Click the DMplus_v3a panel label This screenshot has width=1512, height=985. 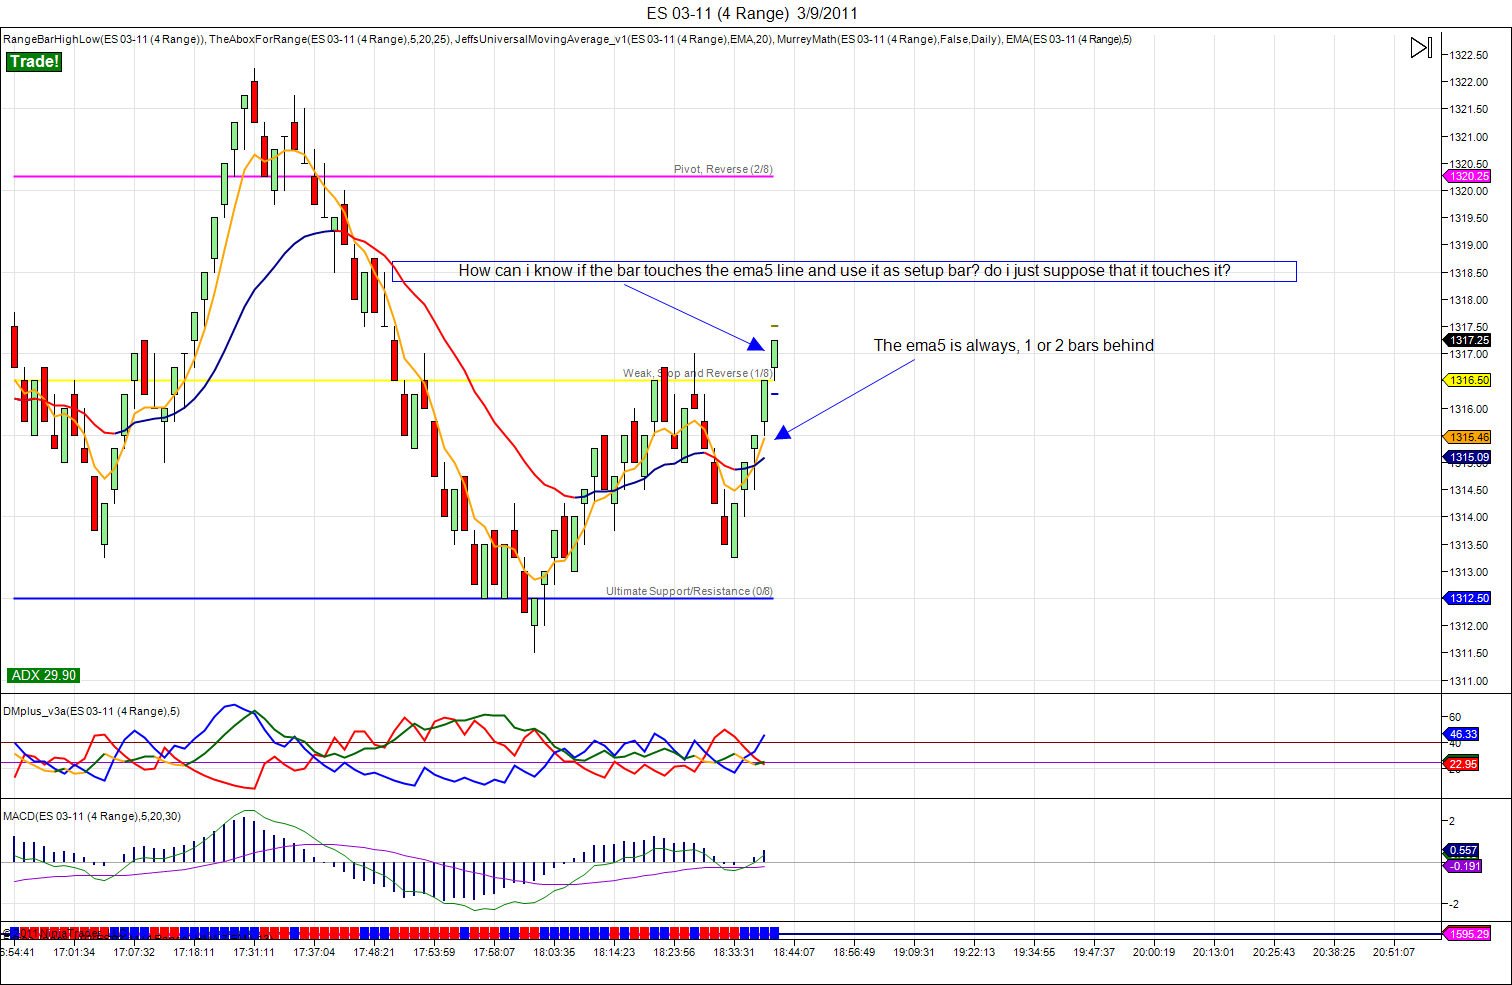click(x=91, y=711)
